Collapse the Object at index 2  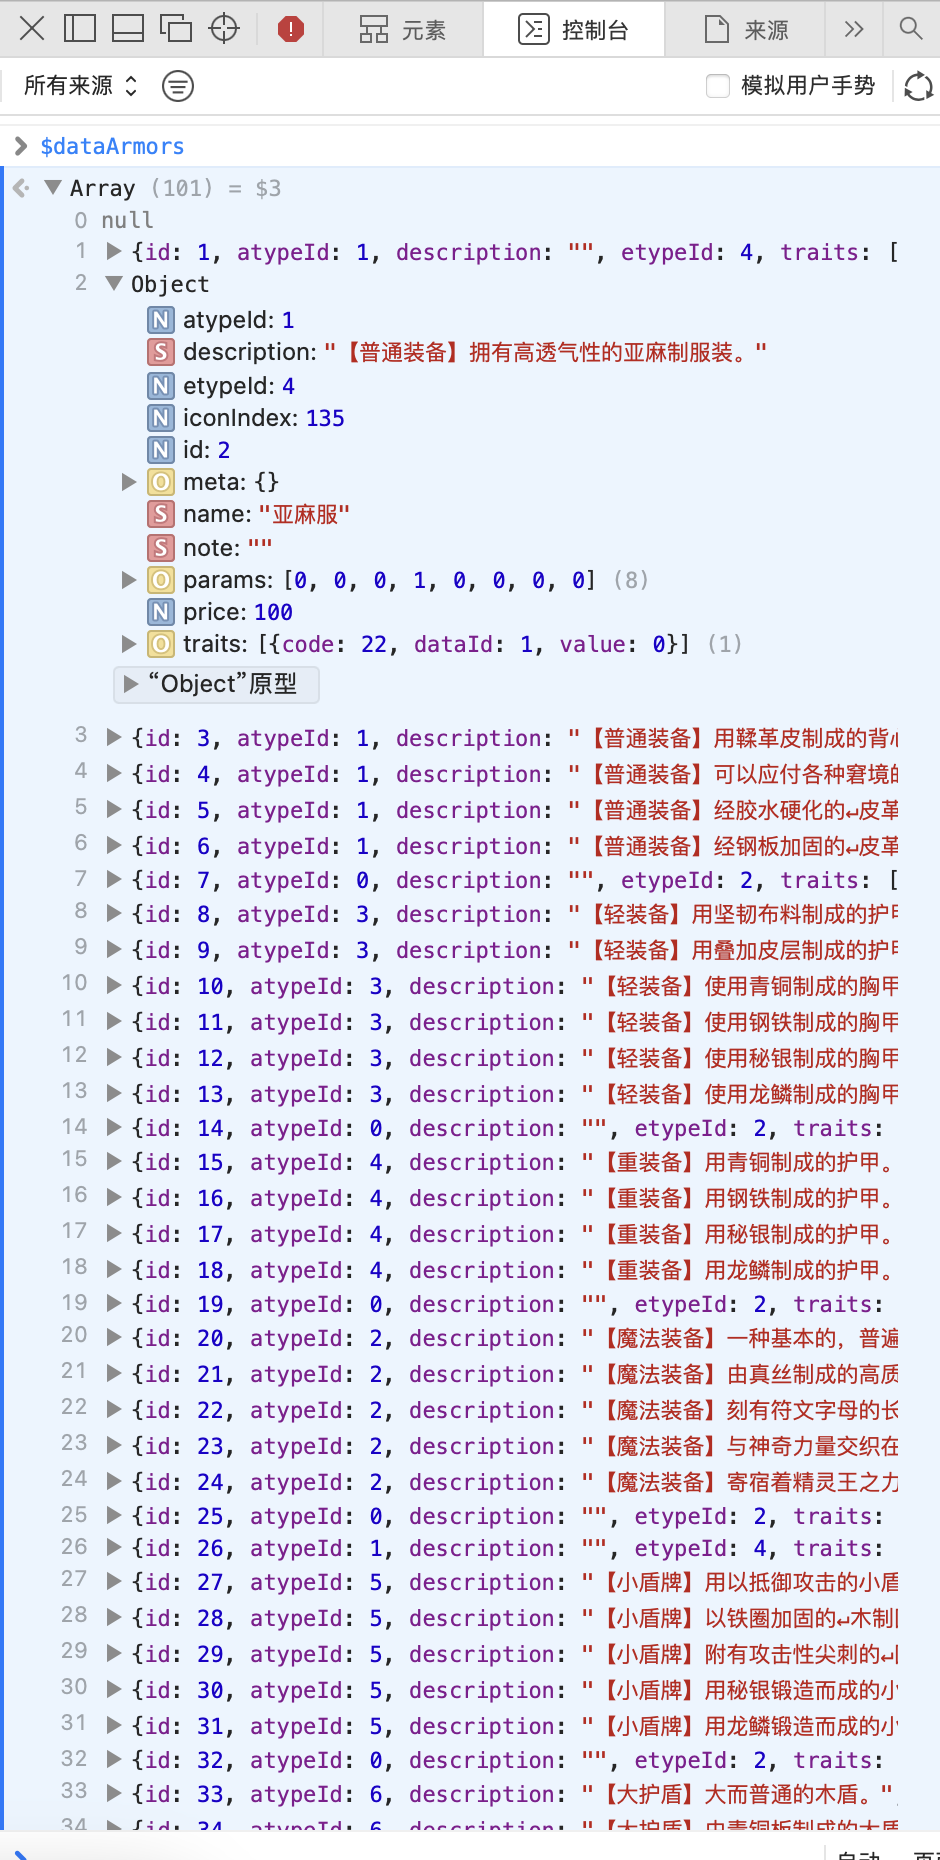(114, 283)
